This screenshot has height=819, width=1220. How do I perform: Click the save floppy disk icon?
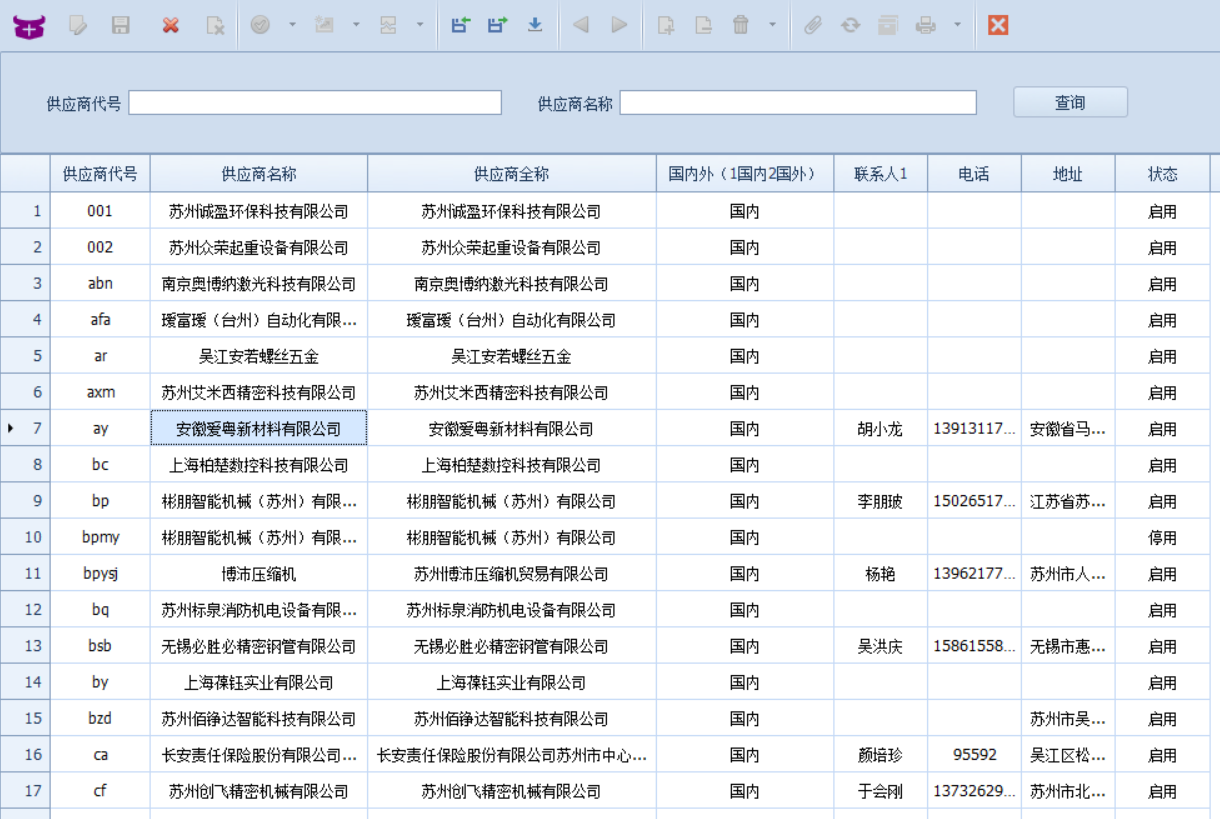point(121,26)
